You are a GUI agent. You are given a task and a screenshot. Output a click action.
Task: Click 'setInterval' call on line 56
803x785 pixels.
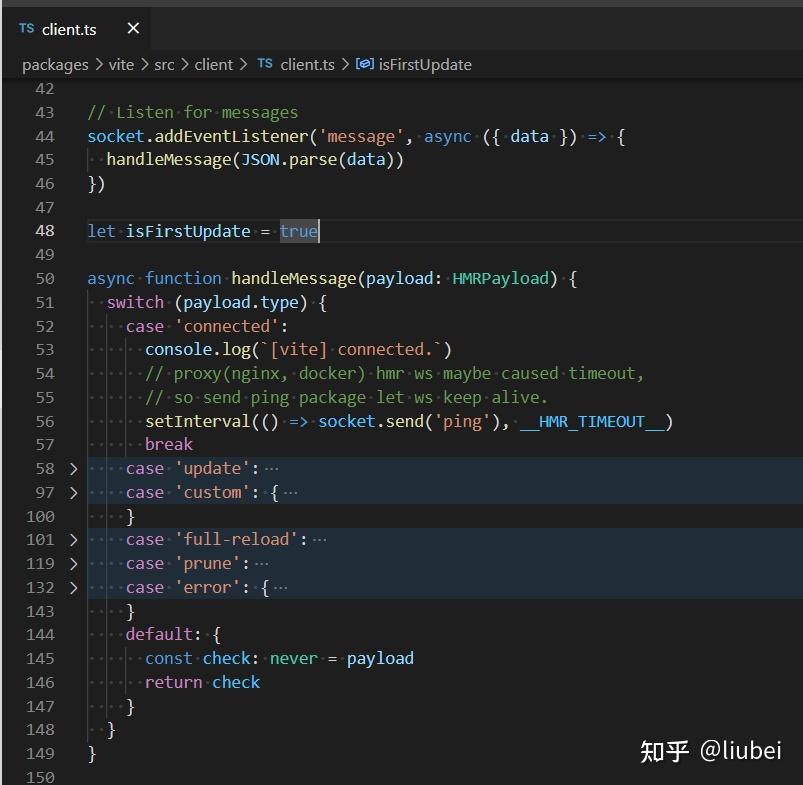(x=198, y=422)
